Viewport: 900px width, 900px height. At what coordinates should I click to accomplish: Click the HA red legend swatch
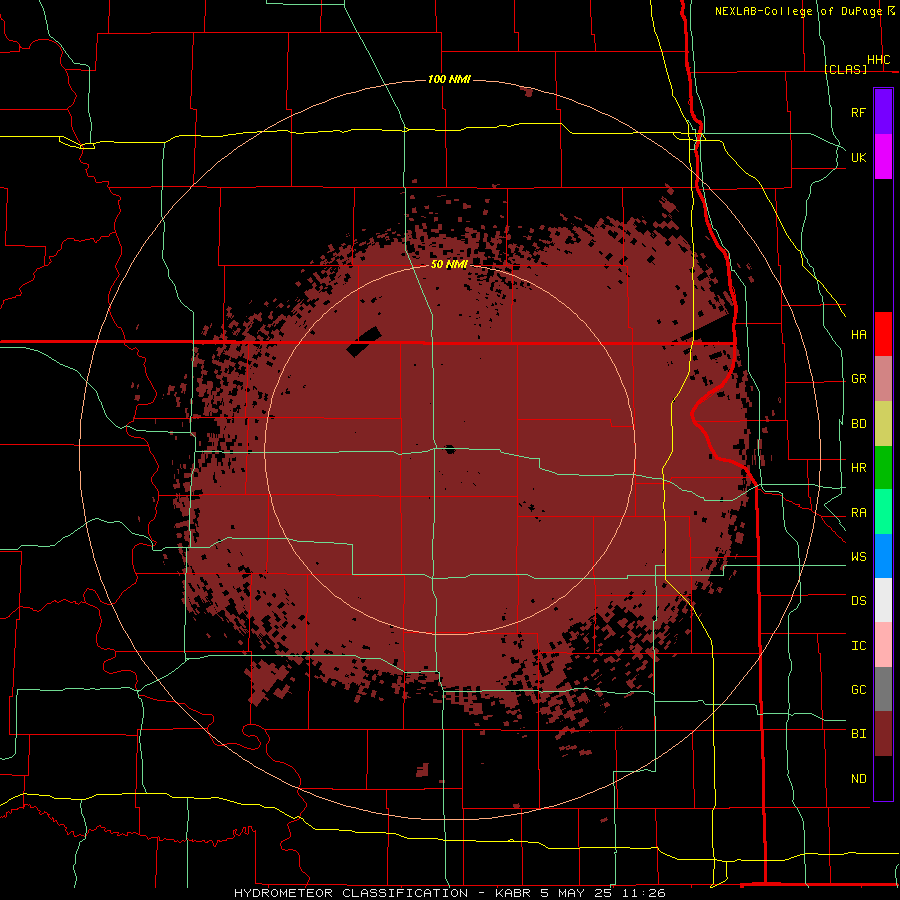tap(883, 334)
